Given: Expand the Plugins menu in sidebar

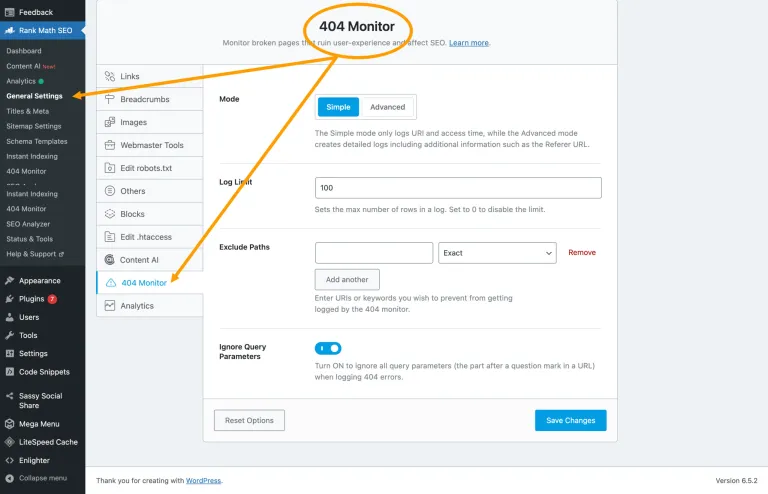Looking at the screenshot, I should click(31, 299).
